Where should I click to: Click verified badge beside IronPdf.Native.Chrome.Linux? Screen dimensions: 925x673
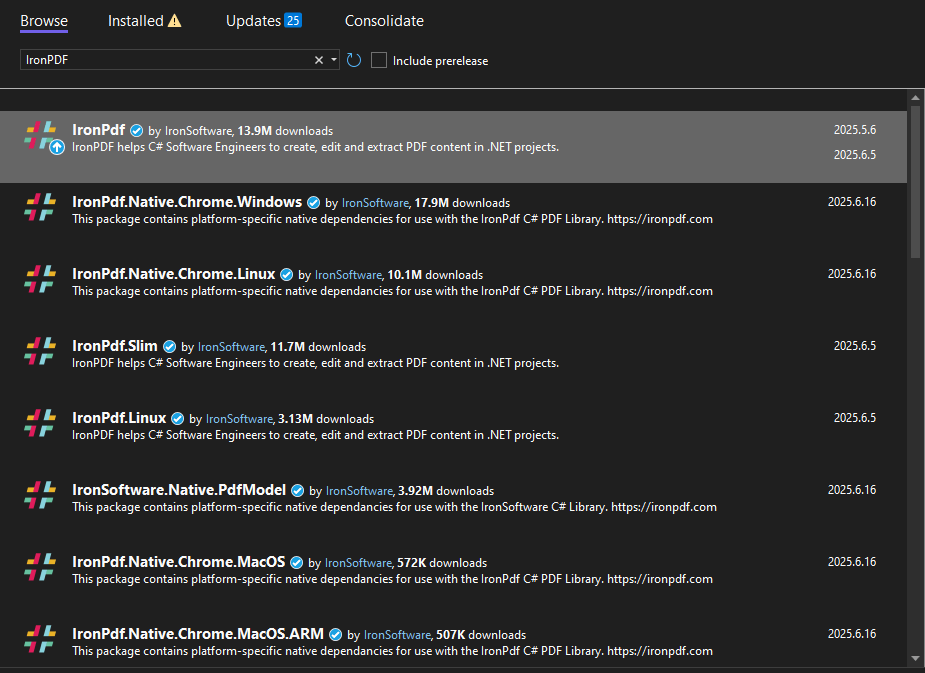(286, 274)
